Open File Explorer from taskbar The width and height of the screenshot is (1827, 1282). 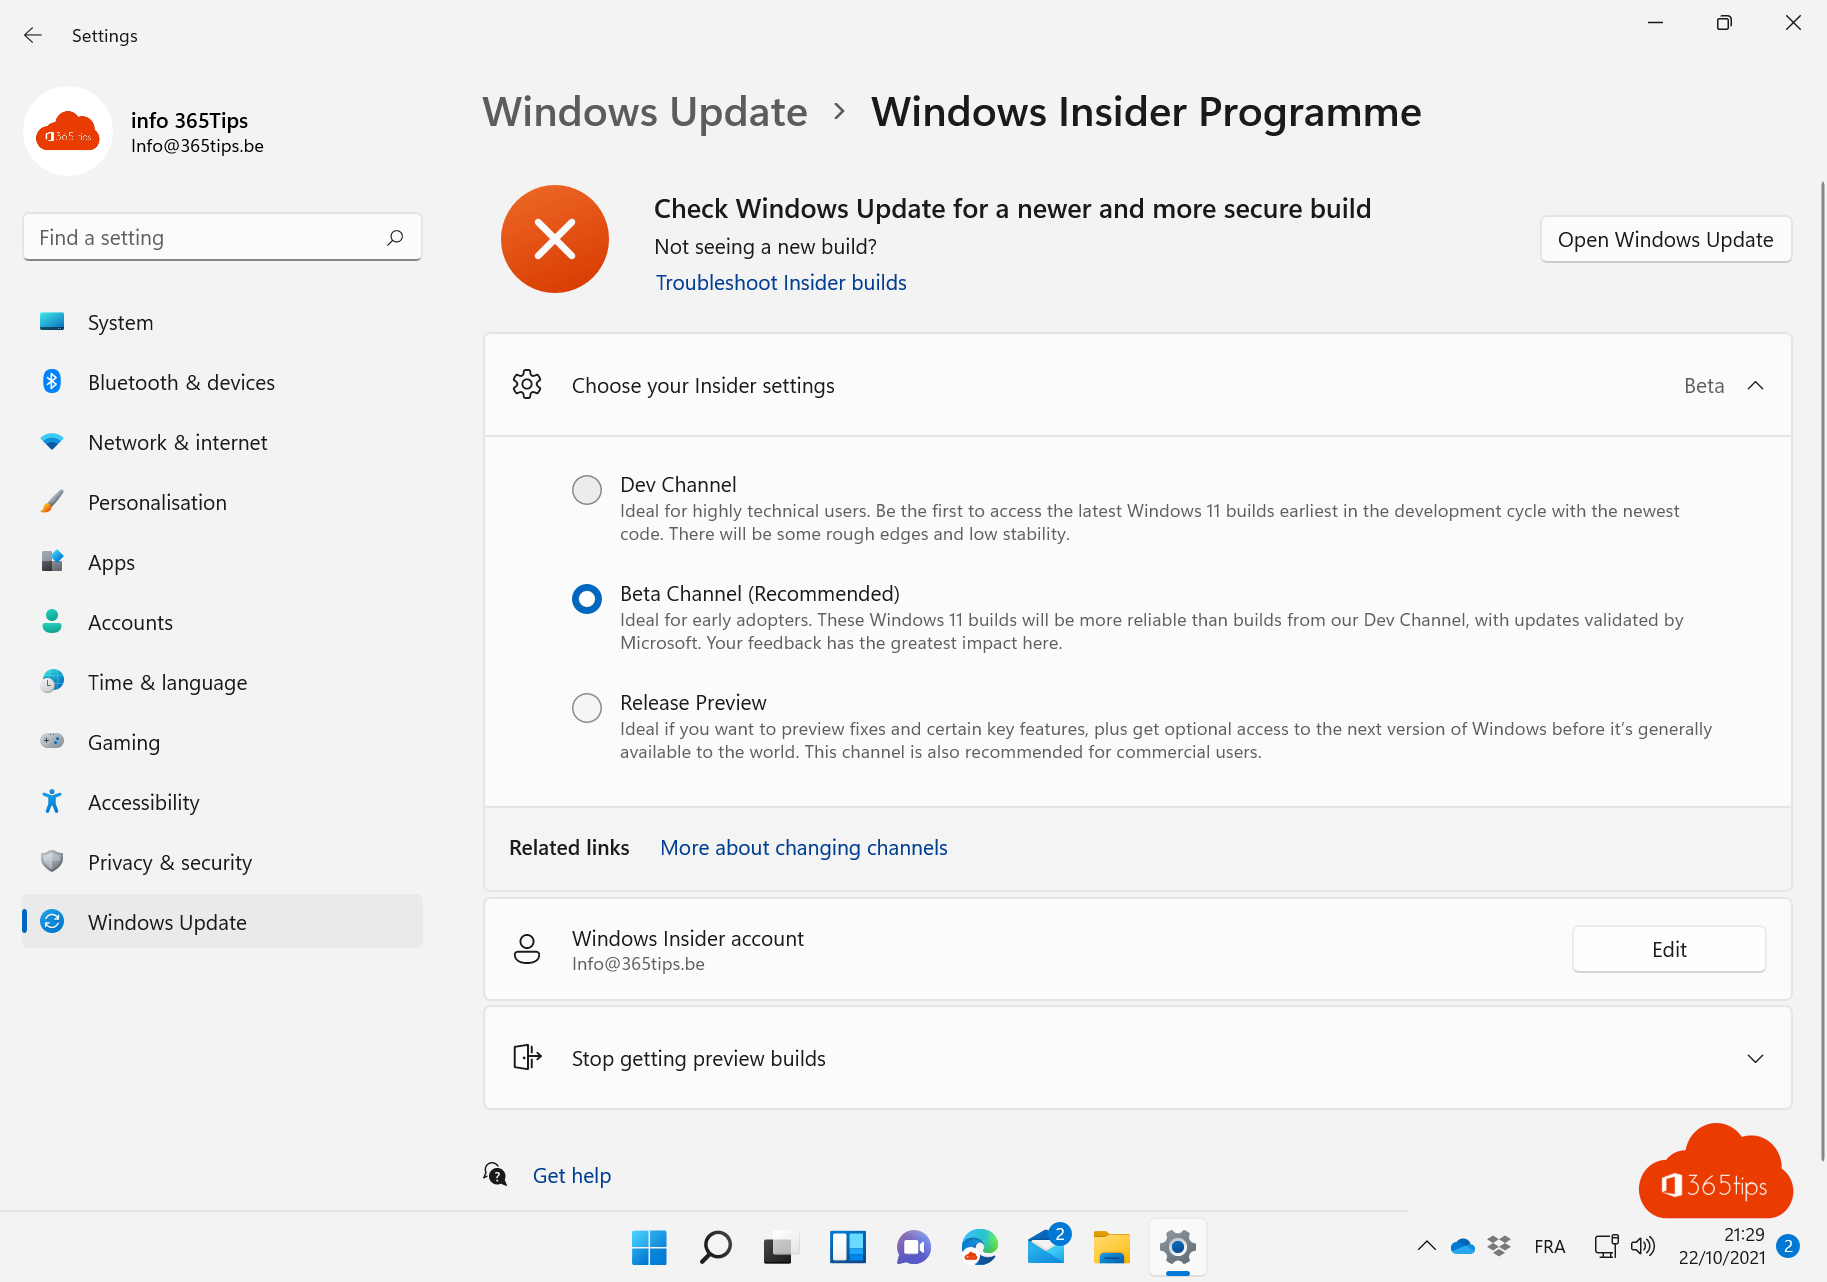pos(1112,1247)
